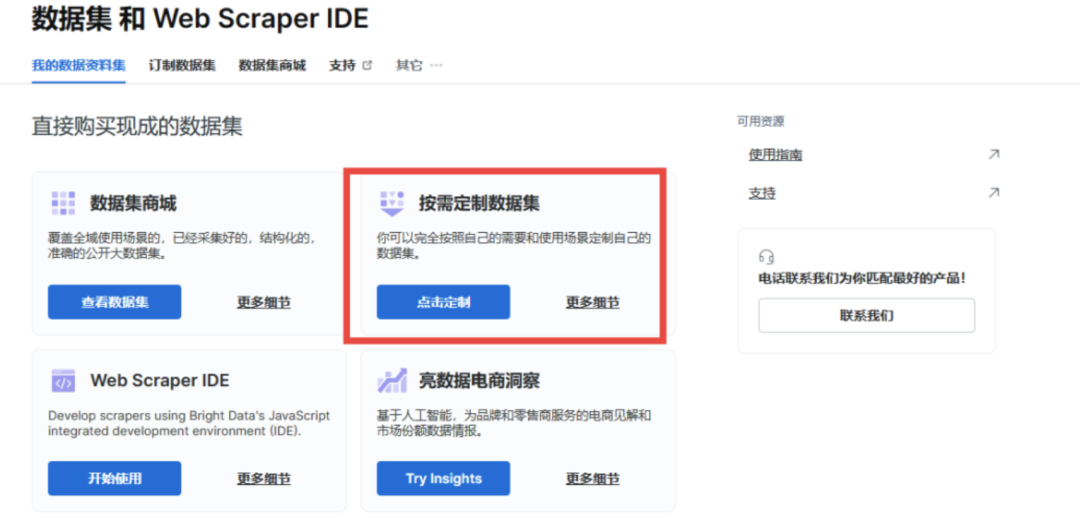The height and width of the screenshot is (521, 1080).
Task: Open 更多细节 link in 按需定制数据集 card
Action: coord(592,303)
